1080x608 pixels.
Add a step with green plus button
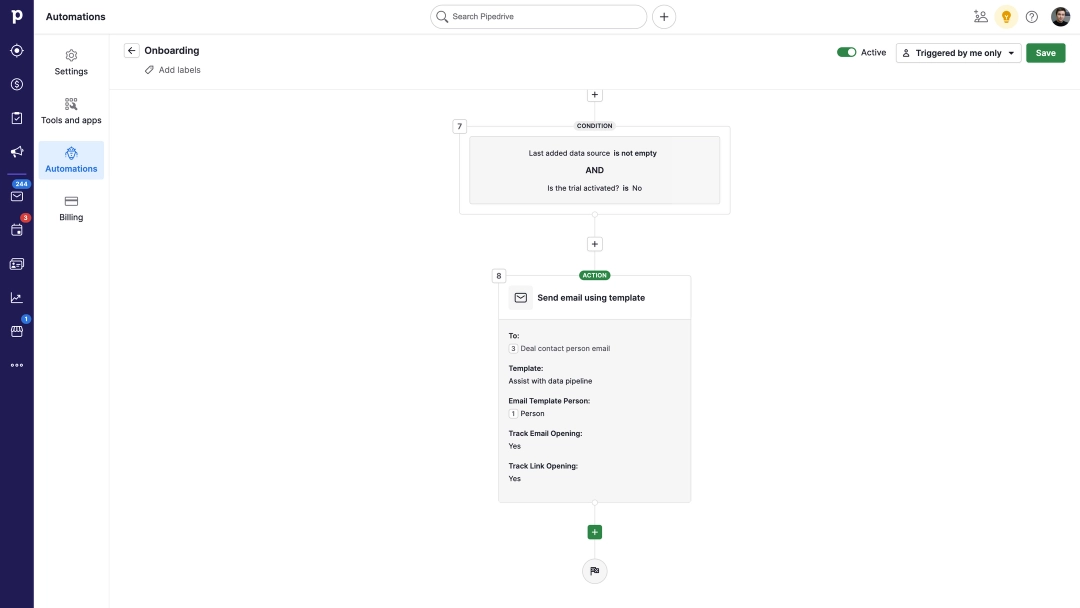coord(594,532)
